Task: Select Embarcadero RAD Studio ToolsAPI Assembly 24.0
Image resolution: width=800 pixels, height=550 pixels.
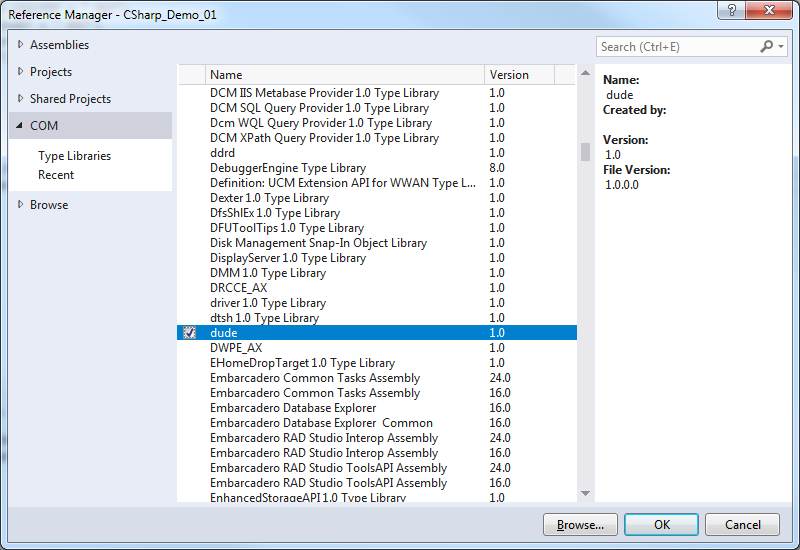Action: pos(377,468)
